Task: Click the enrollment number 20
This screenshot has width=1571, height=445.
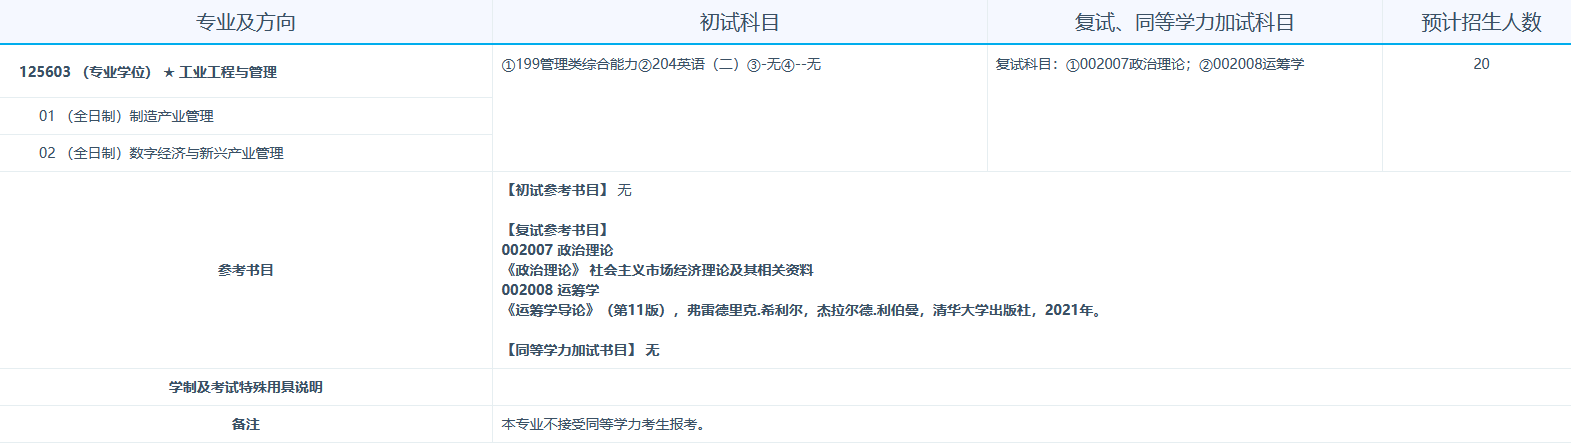Action: tap(1481, 64)
